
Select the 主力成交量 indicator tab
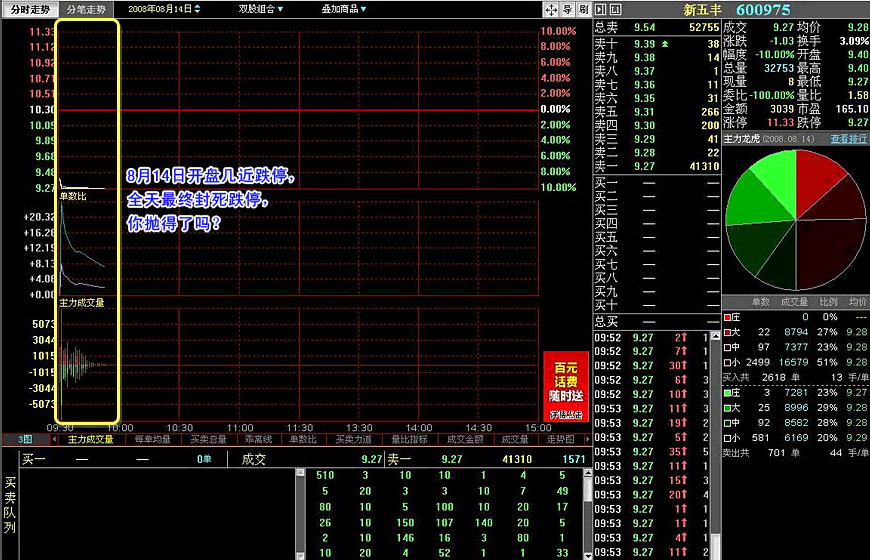90,439
